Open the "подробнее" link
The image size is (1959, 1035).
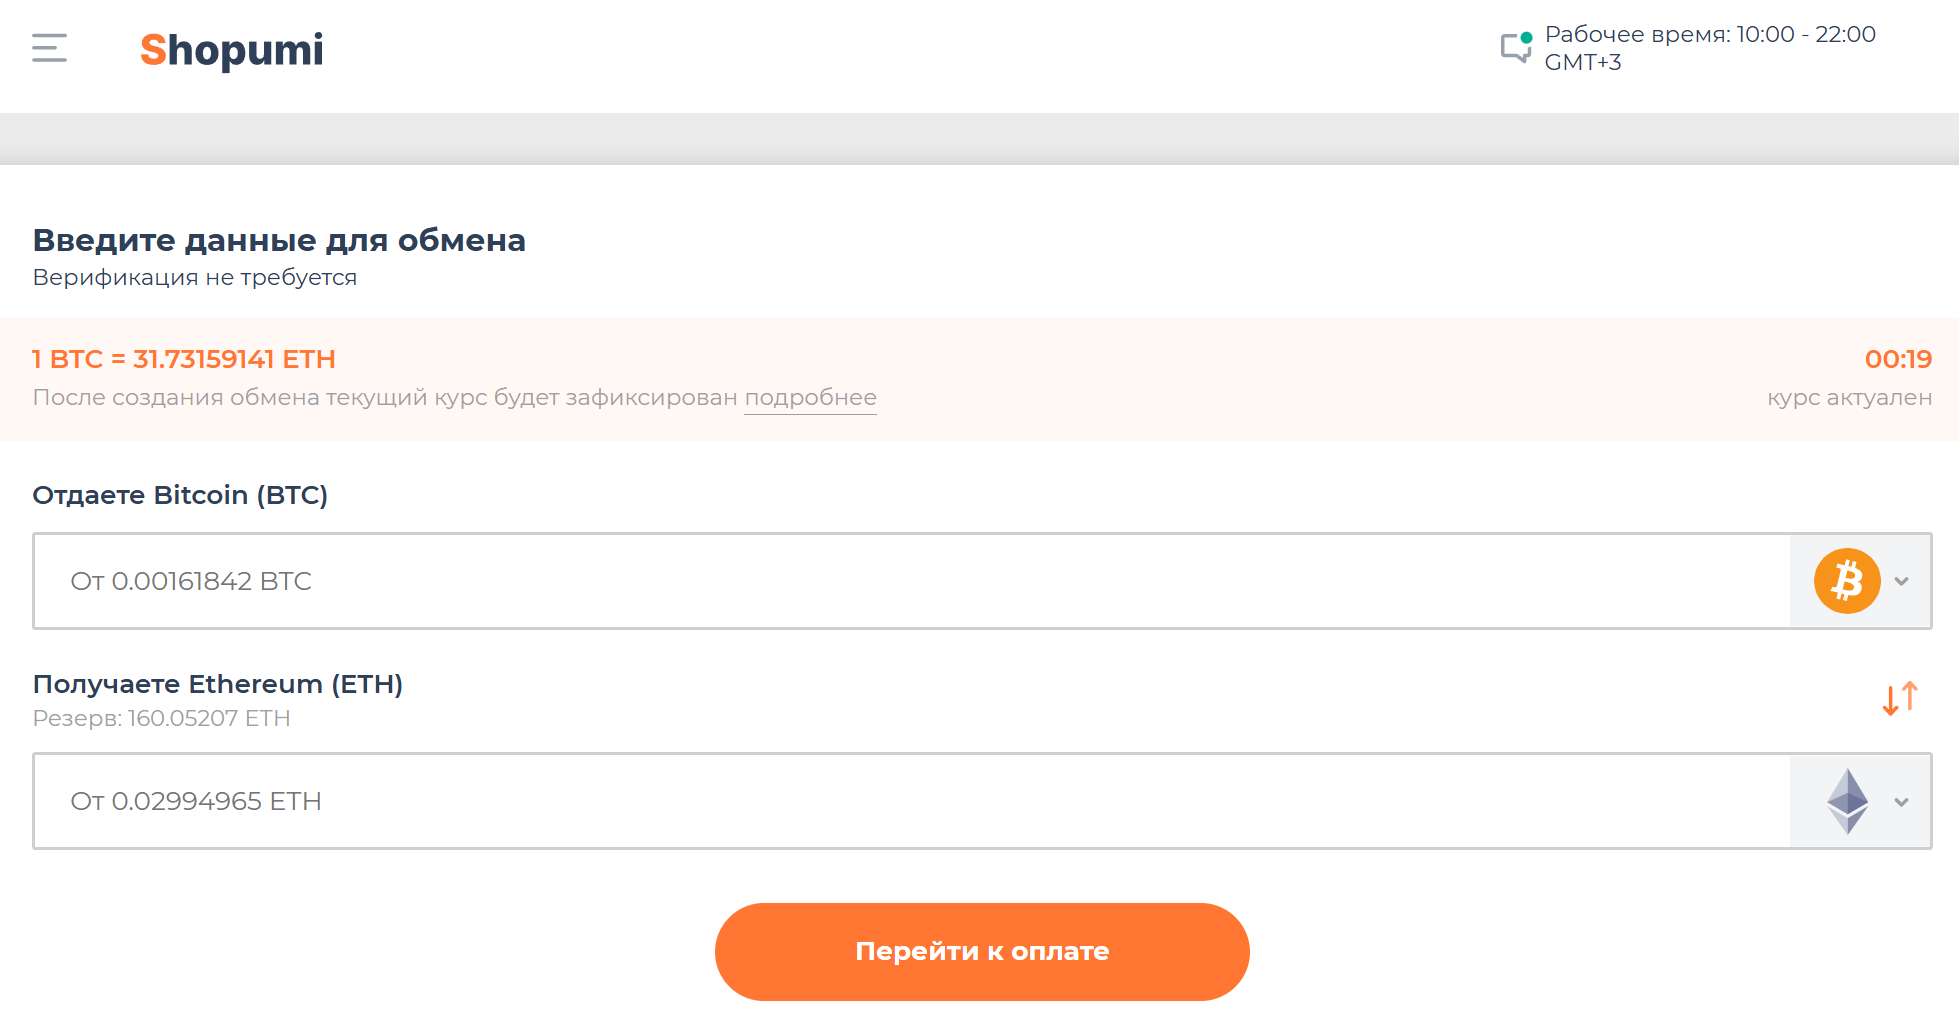tap(810, 397)
